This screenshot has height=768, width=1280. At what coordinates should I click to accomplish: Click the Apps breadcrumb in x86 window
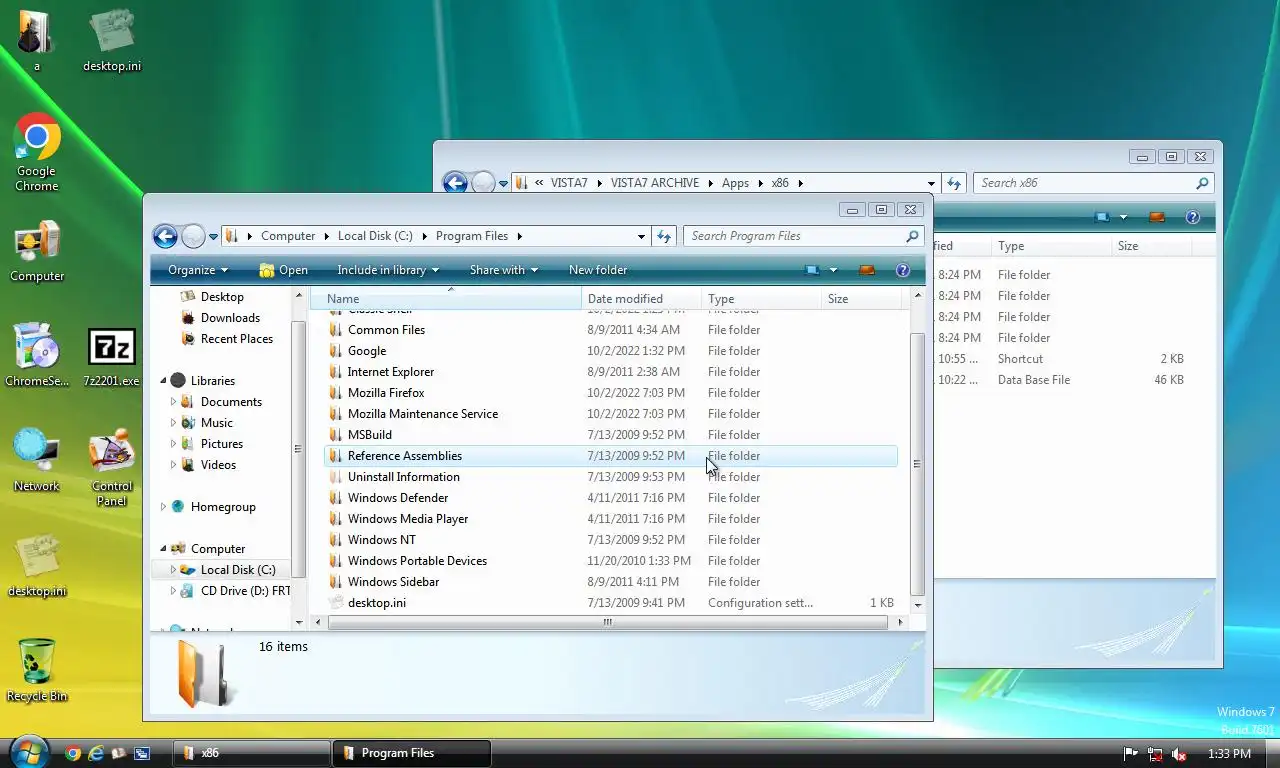click(735, 183)
